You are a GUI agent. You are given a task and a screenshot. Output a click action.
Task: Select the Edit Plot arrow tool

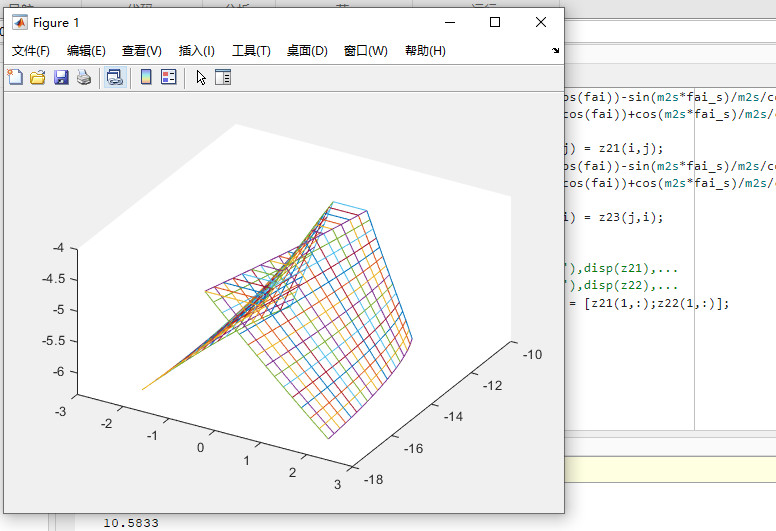[x=200, y=77]
